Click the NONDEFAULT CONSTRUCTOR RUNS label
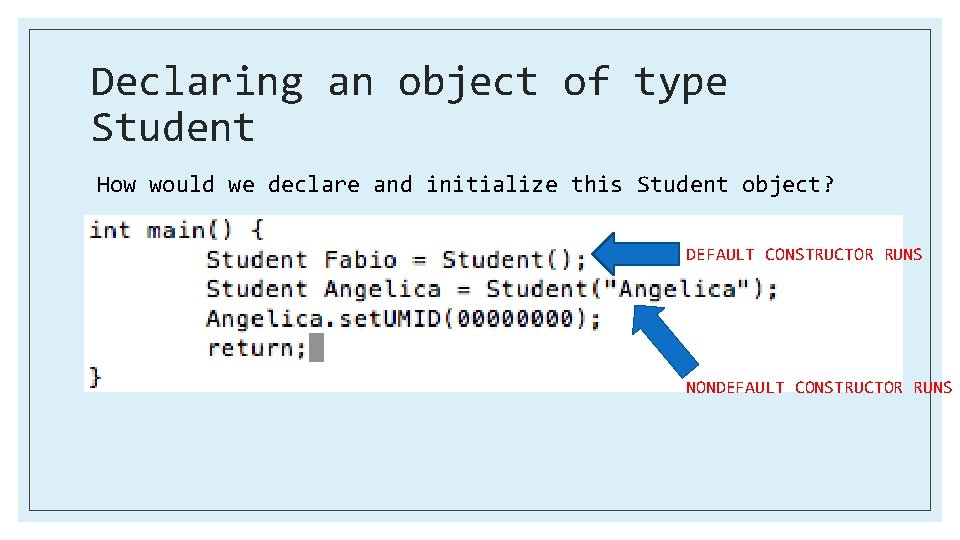Screen dimensions: 960x540 [818, 387]
